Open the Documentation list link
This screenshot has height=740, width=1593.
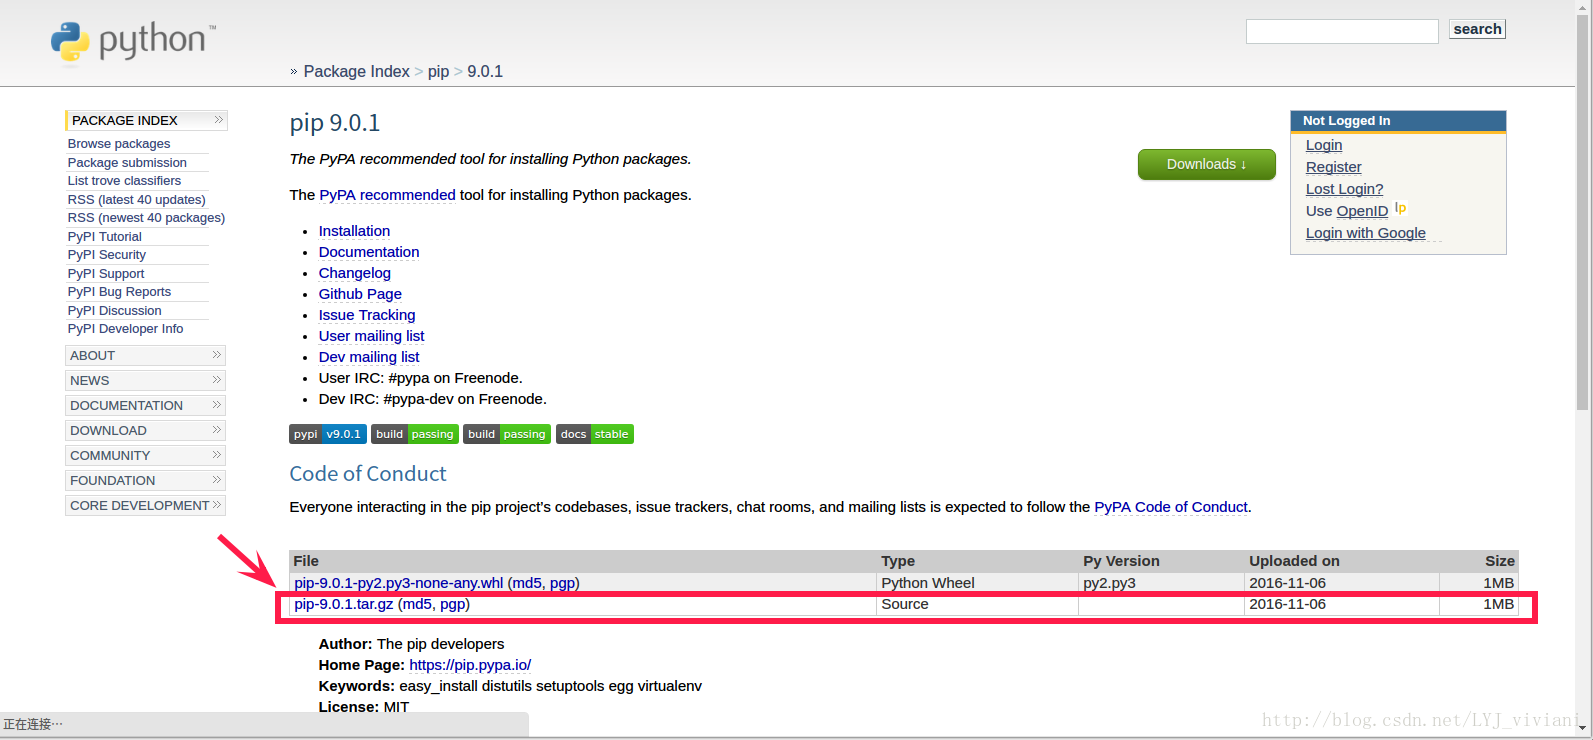click(369, 252)
